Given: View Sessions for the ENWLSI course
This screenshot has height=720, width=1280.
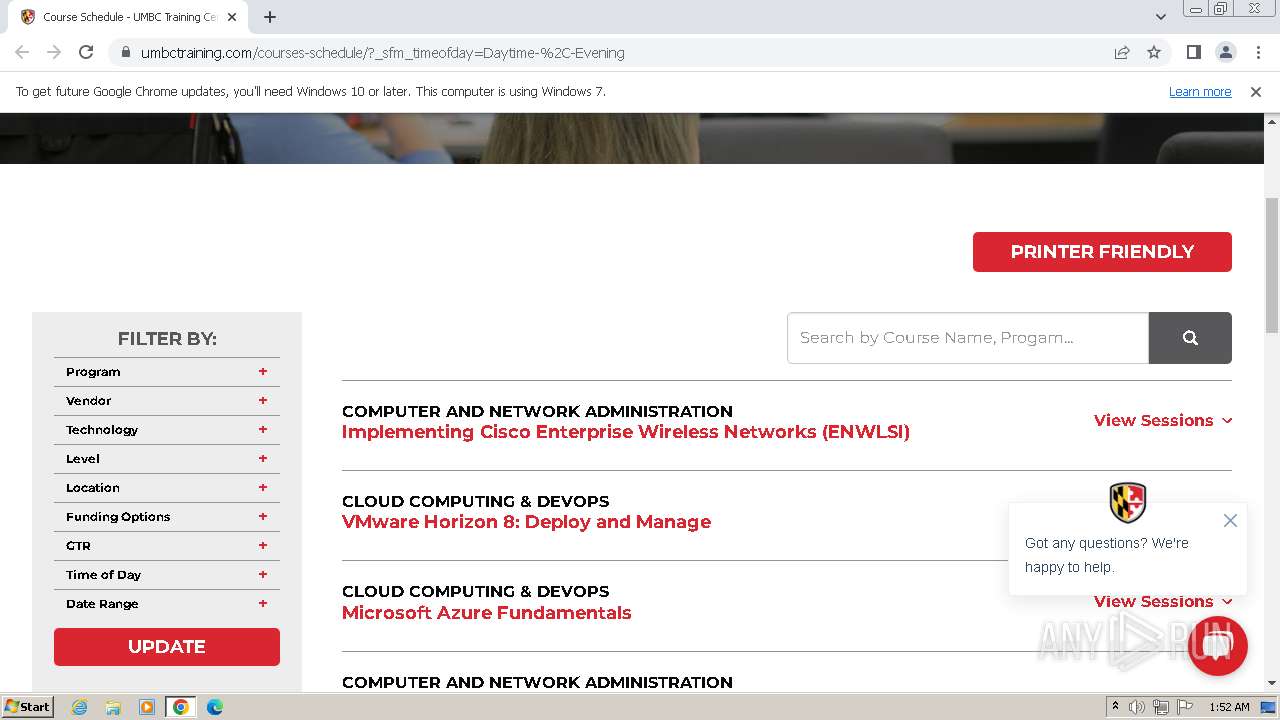Looking at the screenshot, I should [1163, 421].
